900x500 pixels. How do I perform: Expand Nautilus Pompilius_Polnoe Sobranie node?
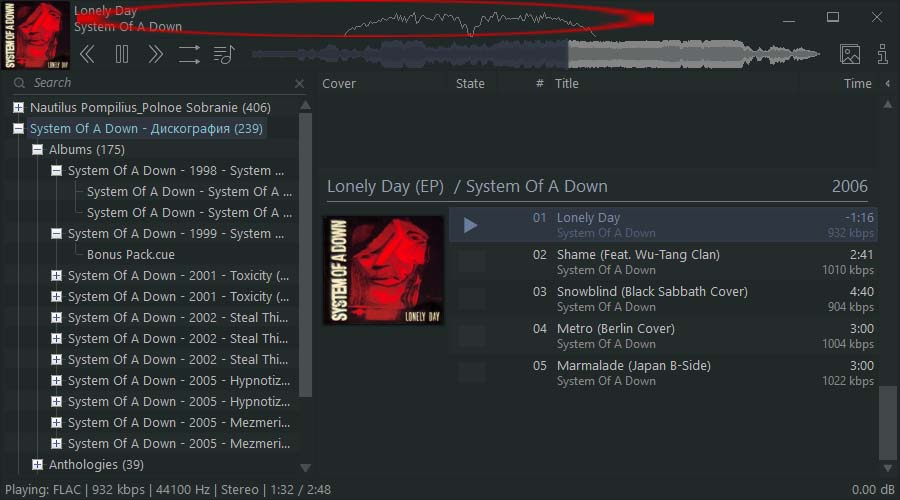pos(18,107)
